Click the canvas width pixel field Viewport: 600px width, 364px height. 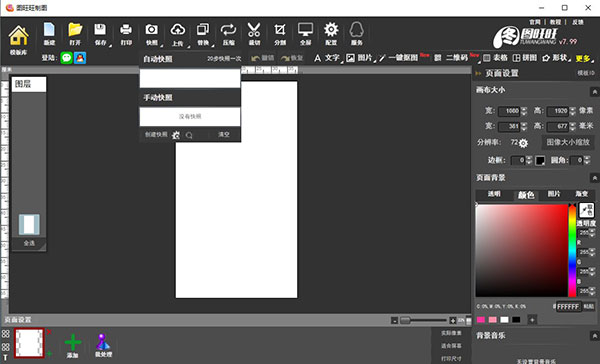509,111
